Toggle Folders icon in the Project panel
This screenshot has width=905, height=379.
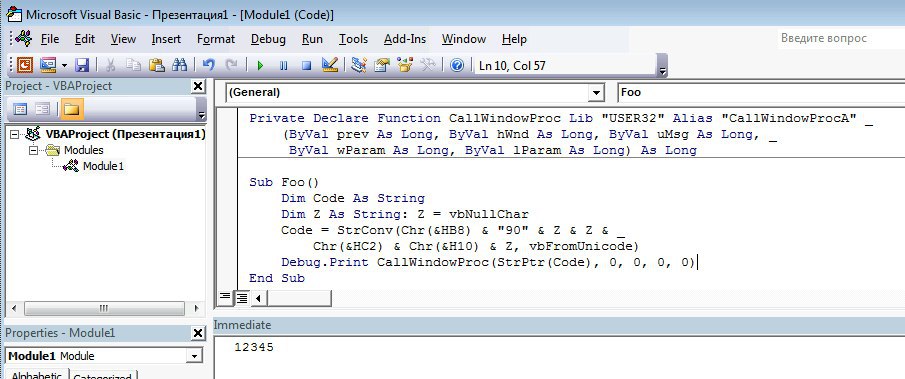click(72, 108)
